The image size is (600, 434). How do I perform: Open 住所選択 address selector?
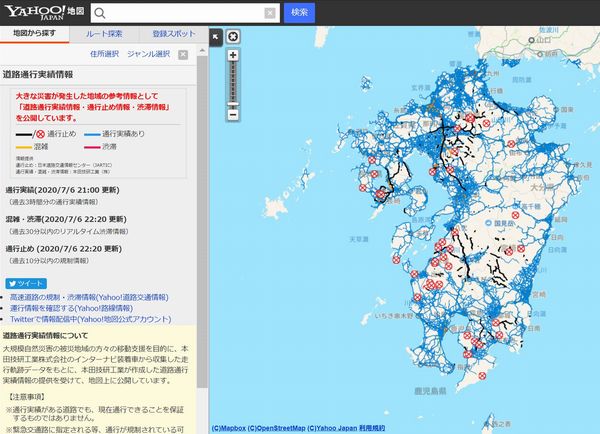click(104, 54)
